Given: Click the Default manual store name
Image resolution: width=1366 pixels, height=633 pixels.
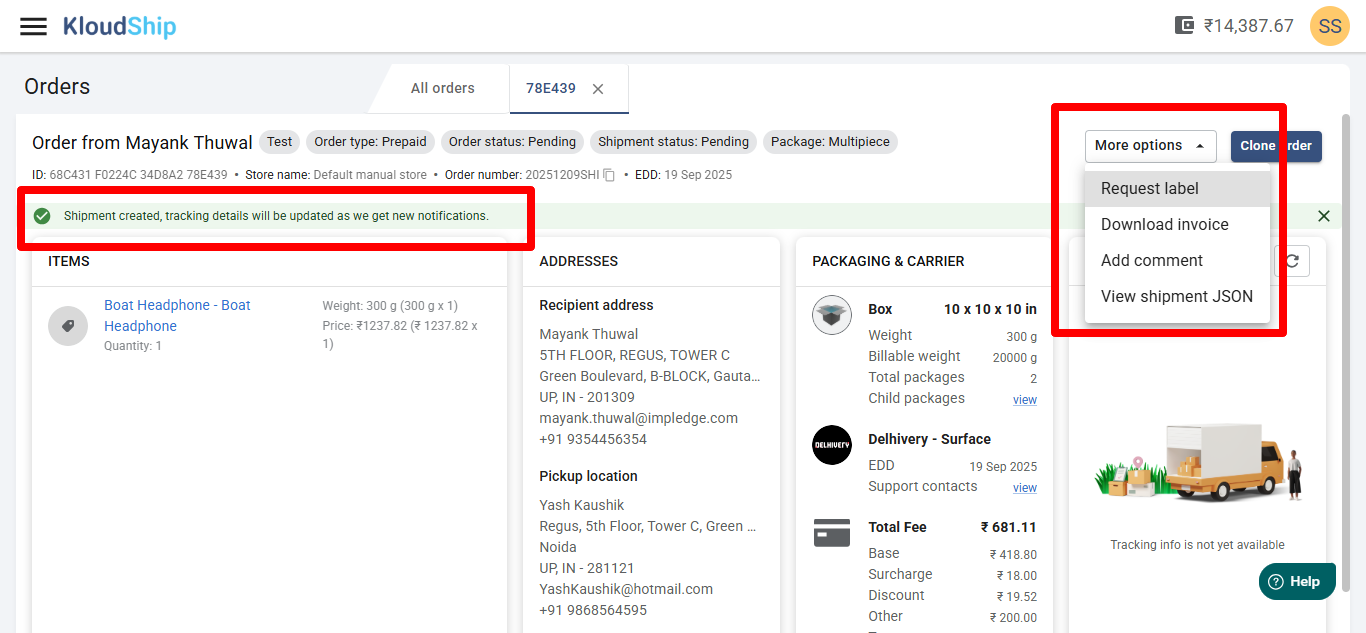Looking at the screenshot, I should point(370,175).
